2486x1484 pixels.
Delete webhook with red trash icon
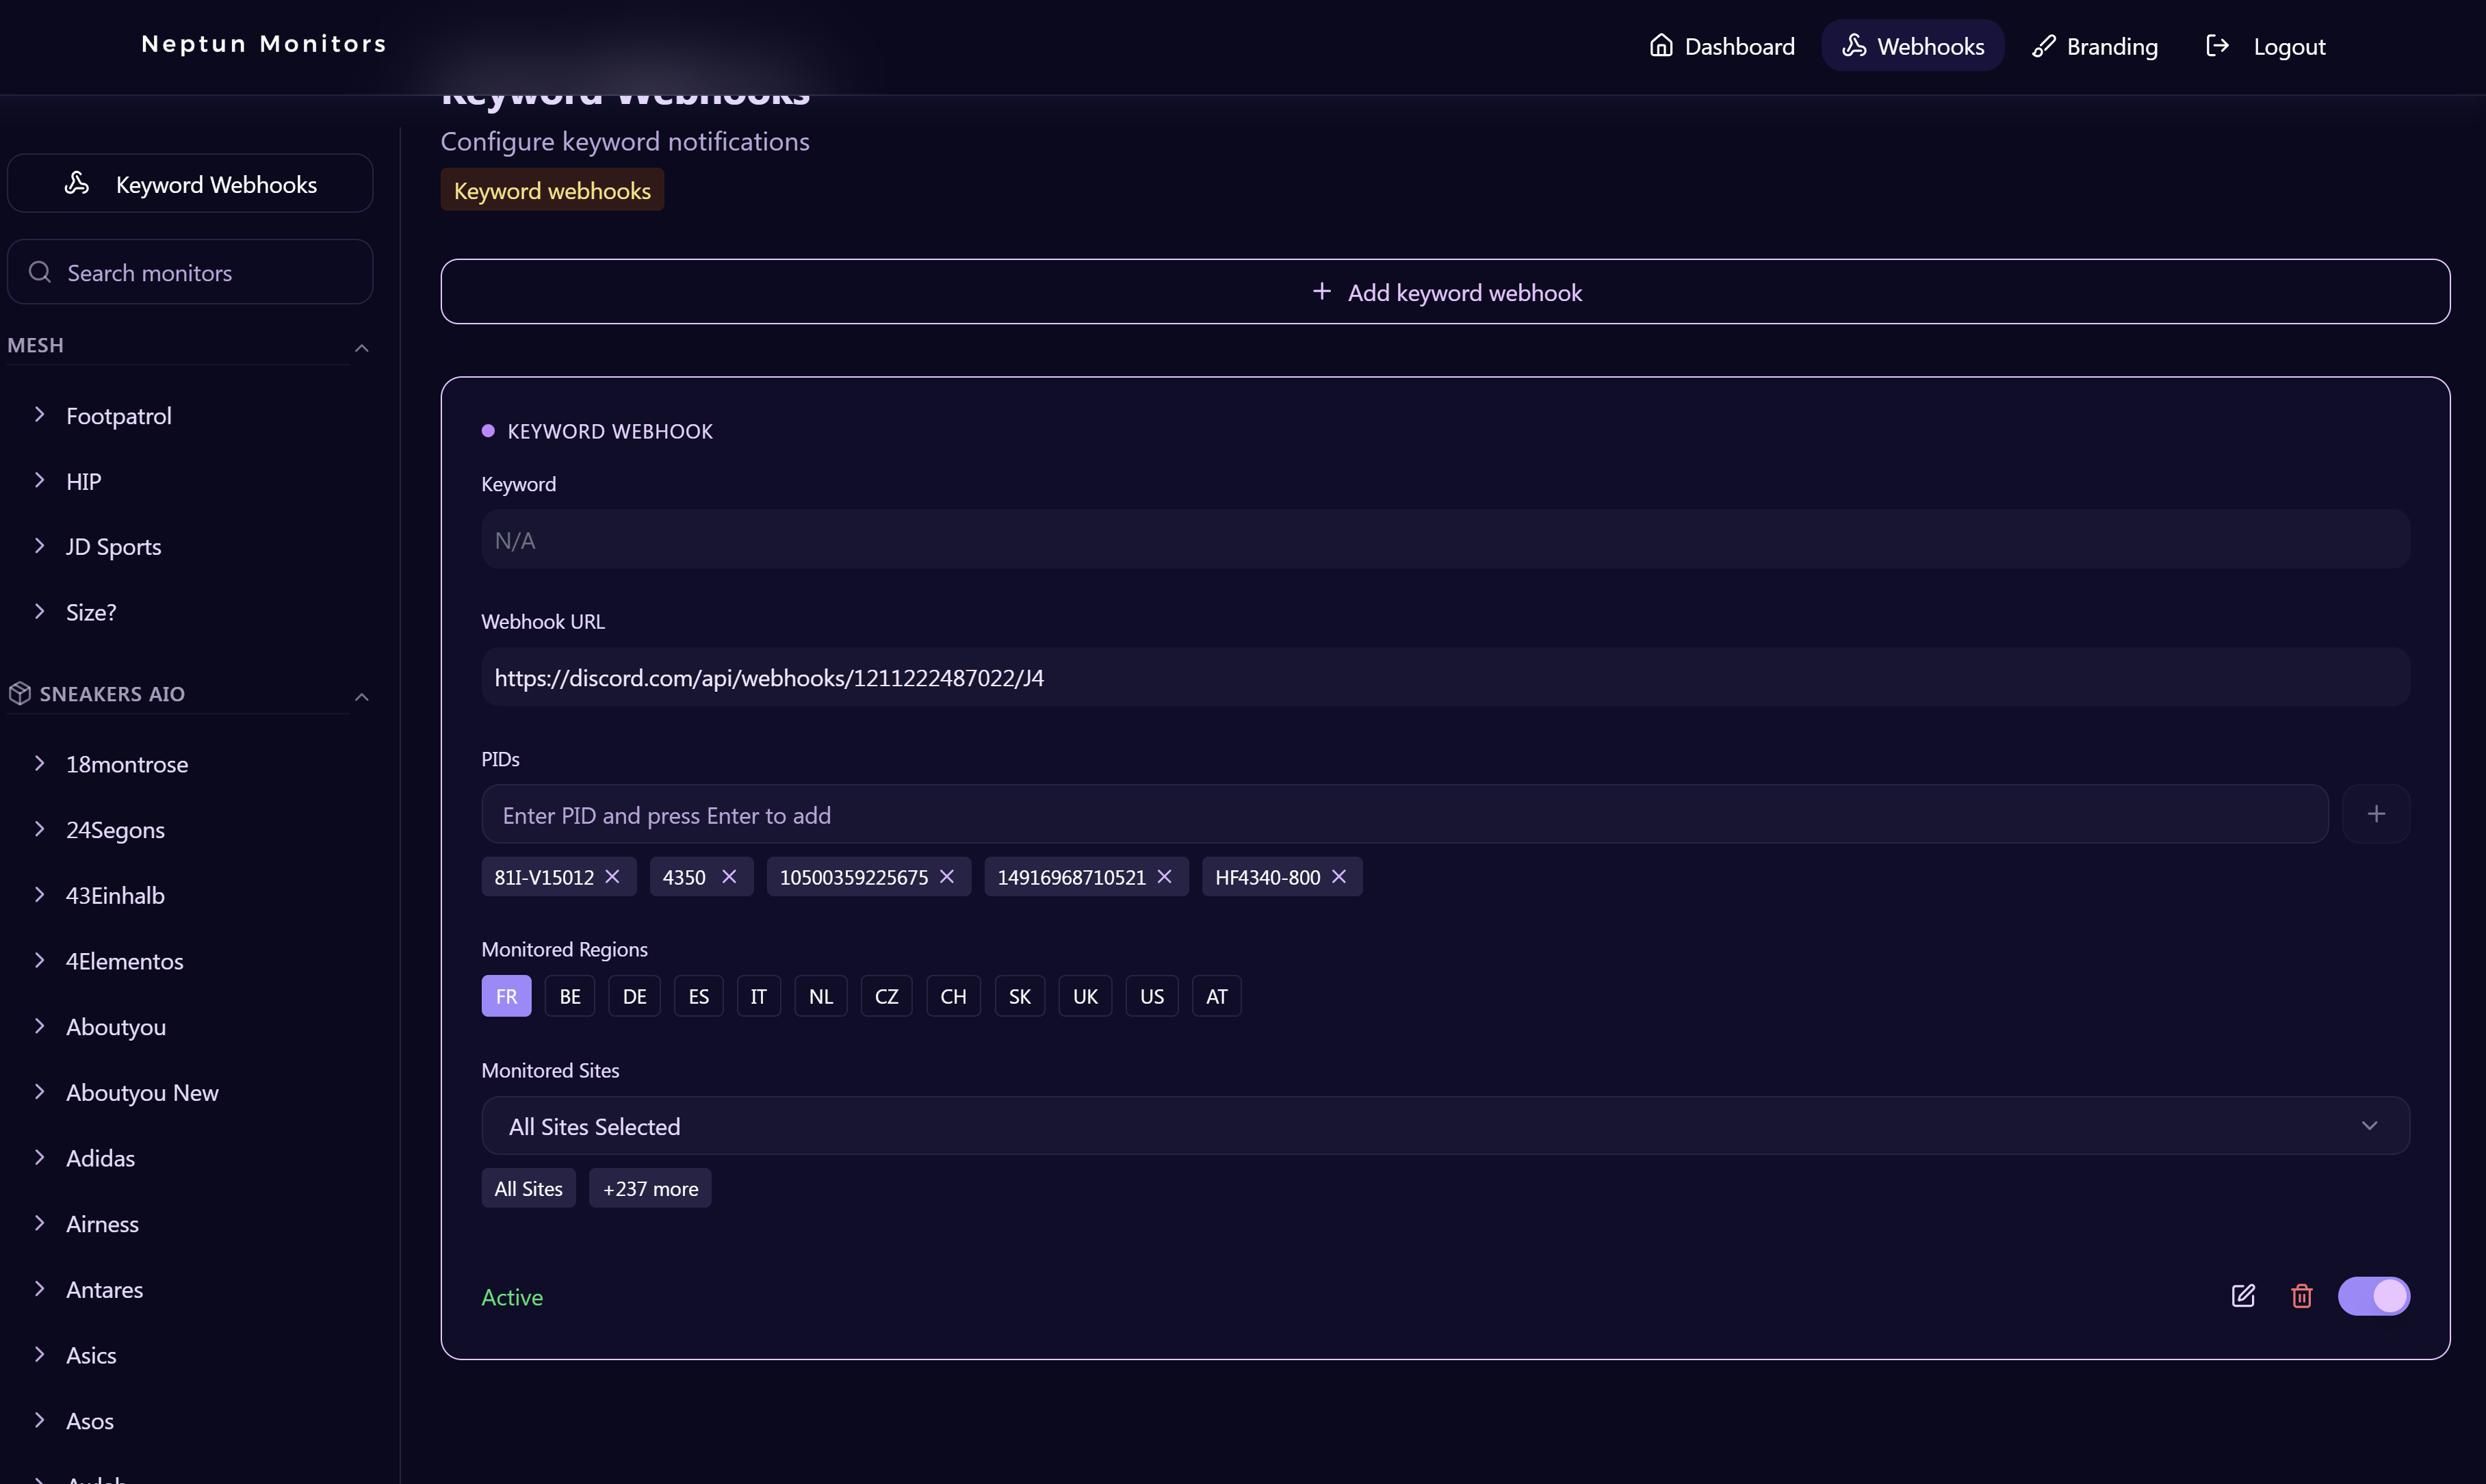2301,1296
